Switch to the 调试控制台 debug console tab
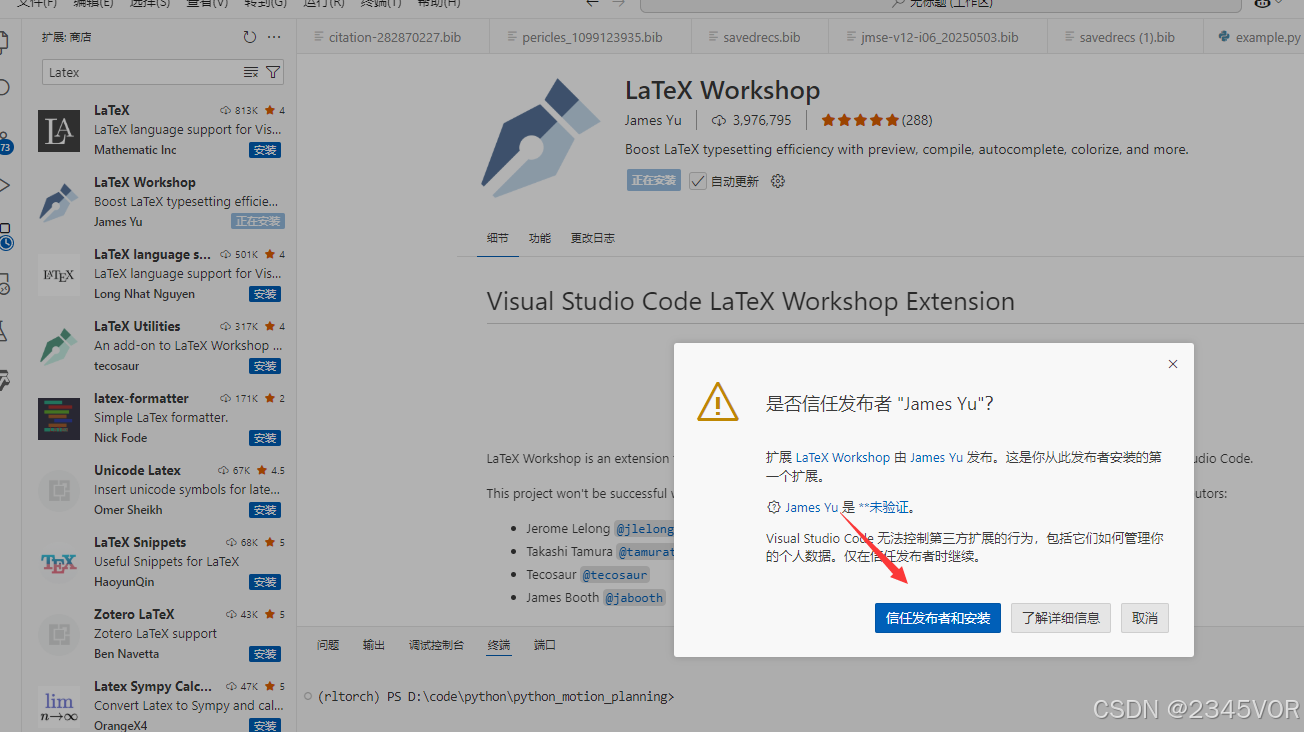The image size is (1304, 732). tap(436, 645)
